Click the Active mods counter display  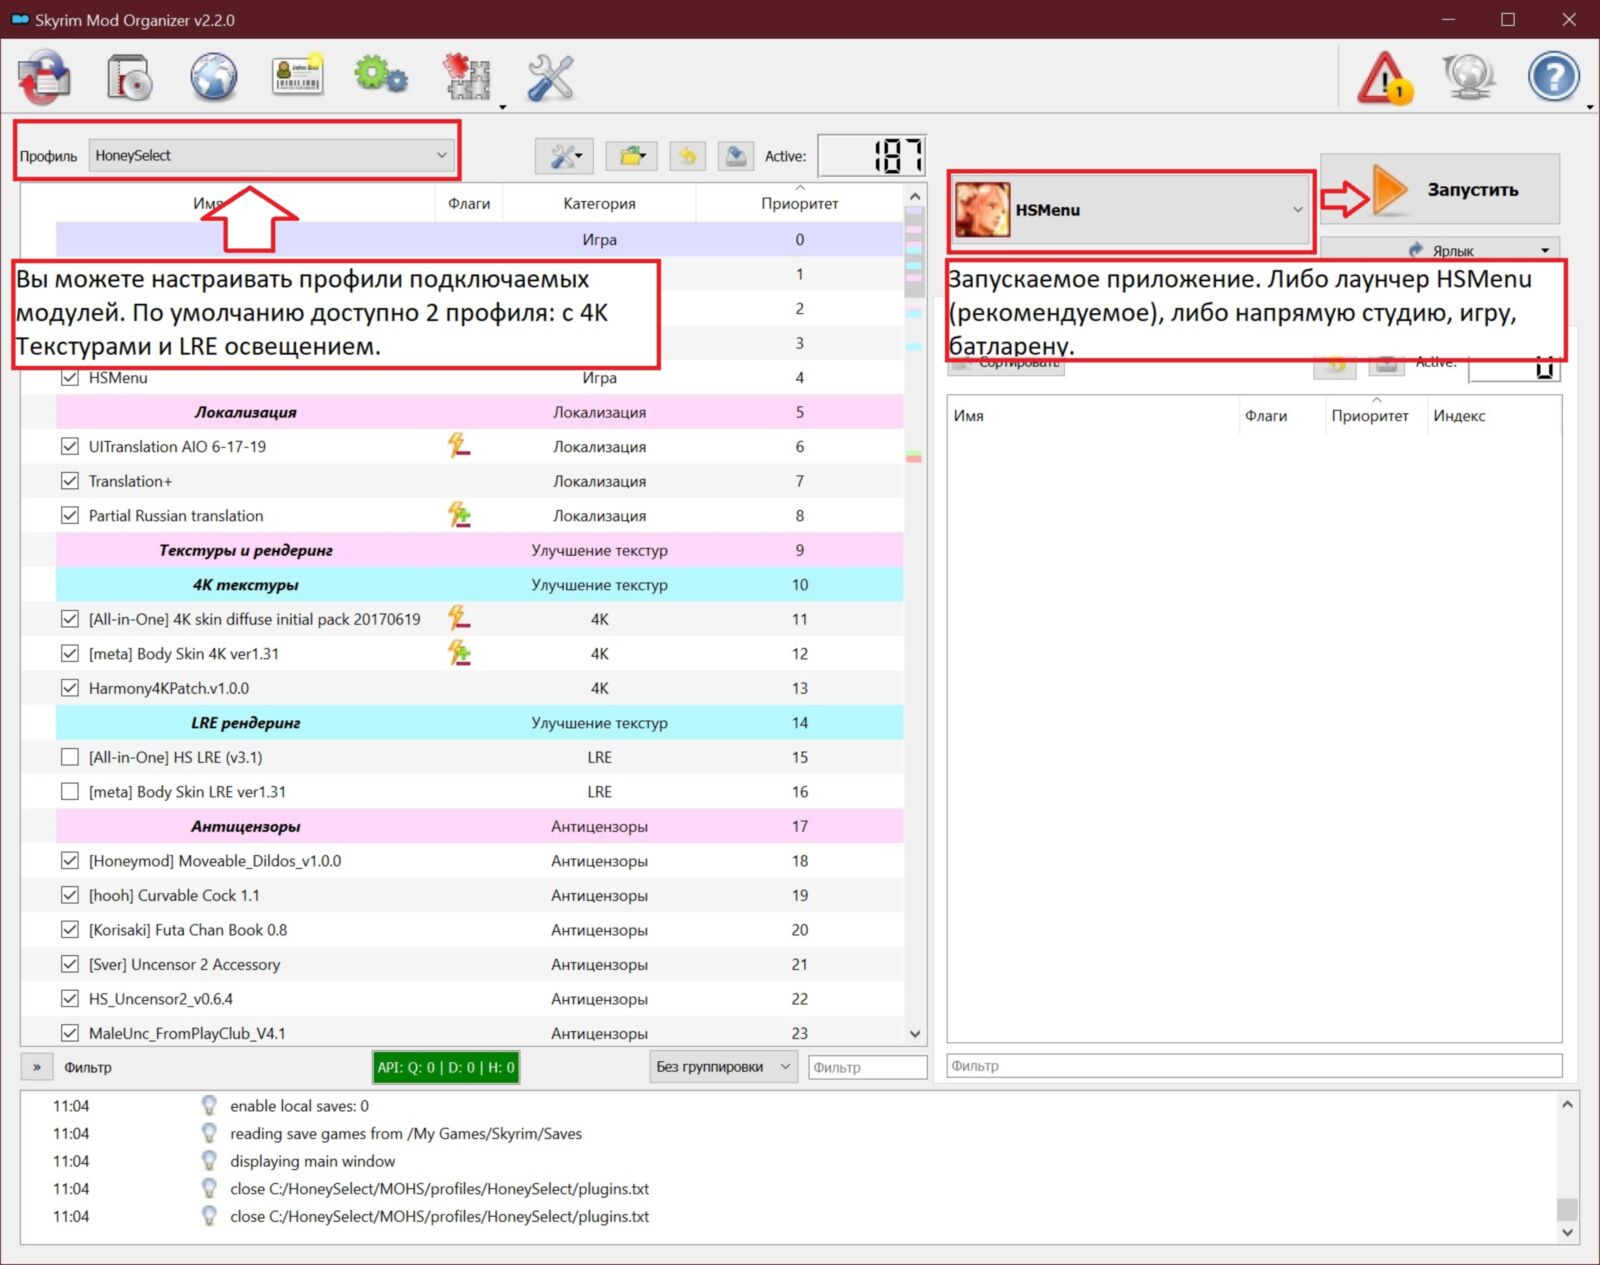click(871, 156)
